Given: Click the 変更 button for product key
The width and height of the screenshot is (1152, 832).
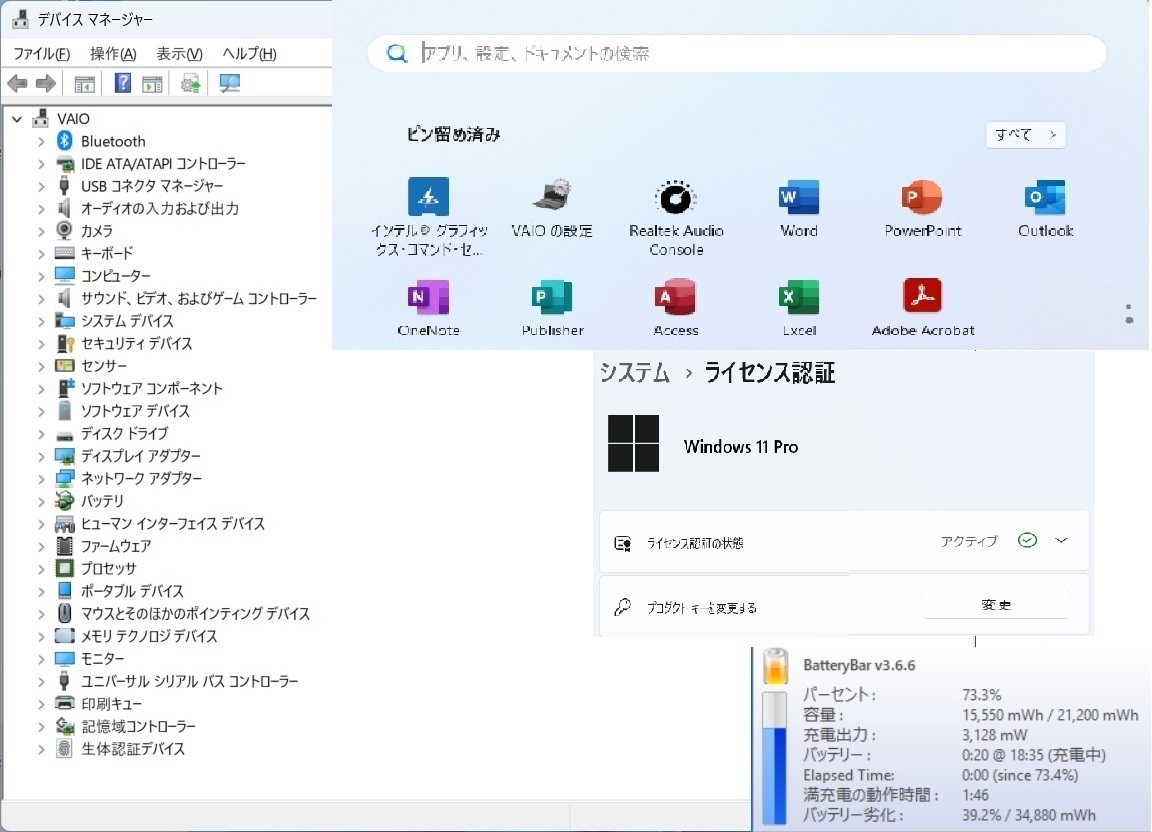Looking at the screenshot, I should [x=996, y=605].
